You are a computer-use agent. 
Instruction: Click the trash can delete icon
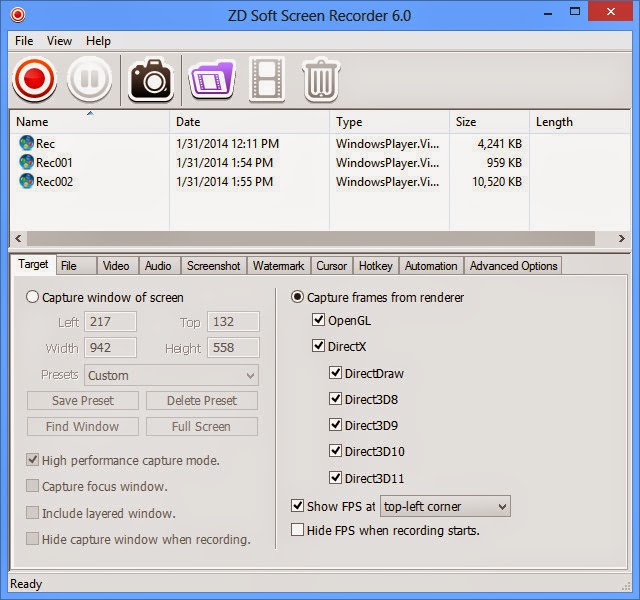pyautogui.click(x=321, y=79)
